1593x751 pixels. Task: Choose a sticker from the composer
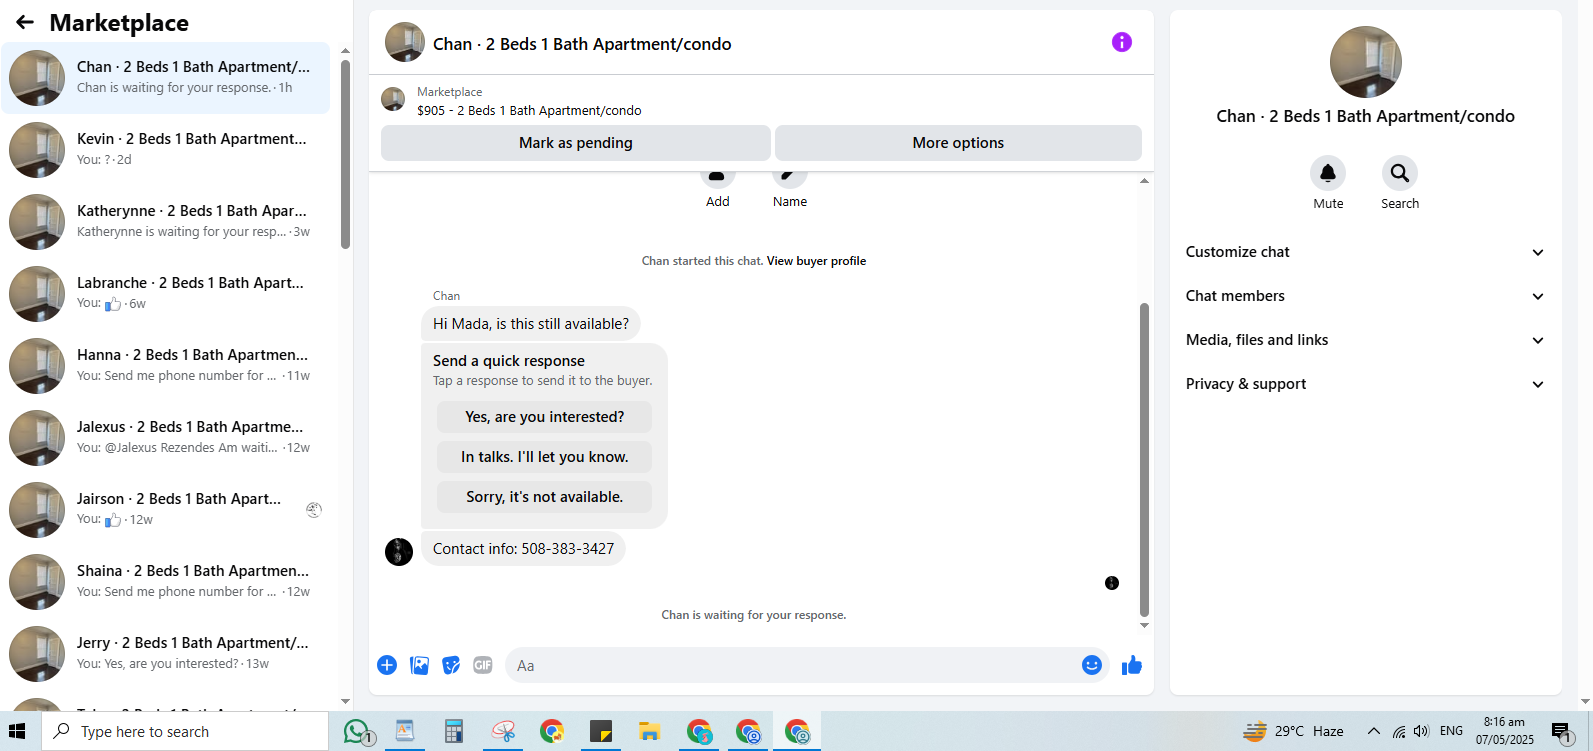pyautogui.click(x=451, y=665)
